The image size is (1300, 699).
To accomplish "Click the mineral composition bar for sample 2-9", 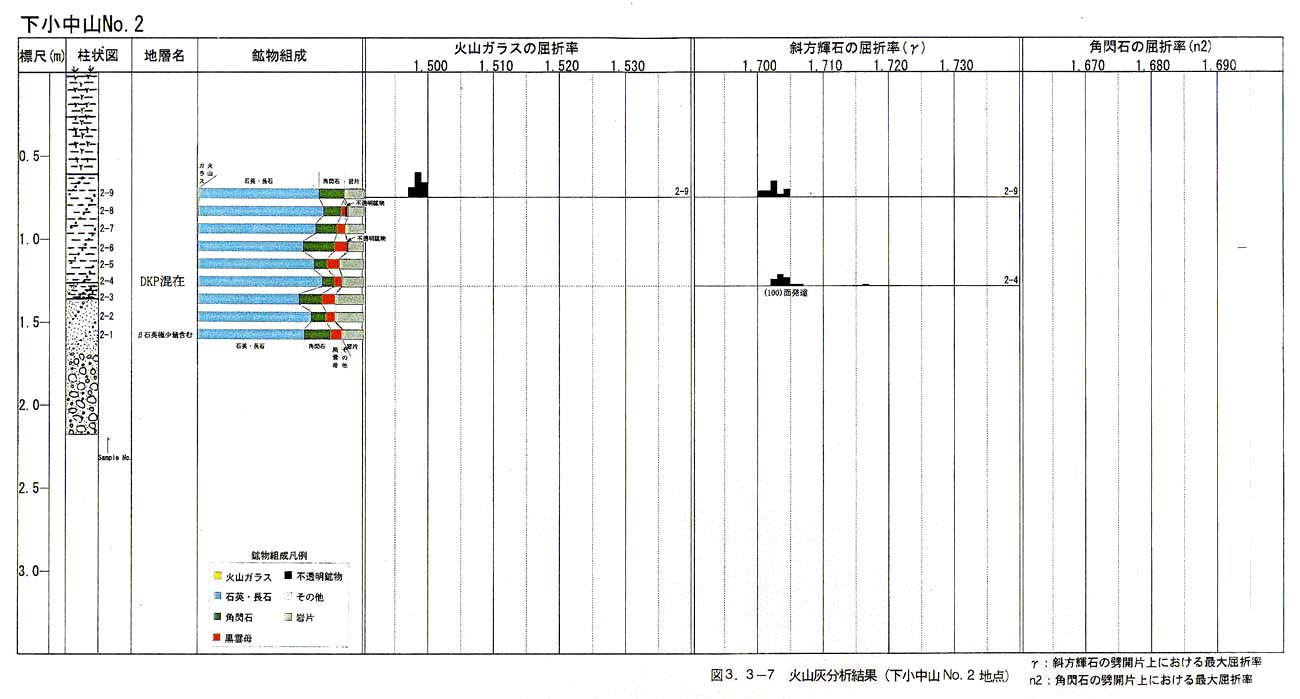I will click(282, 193).
